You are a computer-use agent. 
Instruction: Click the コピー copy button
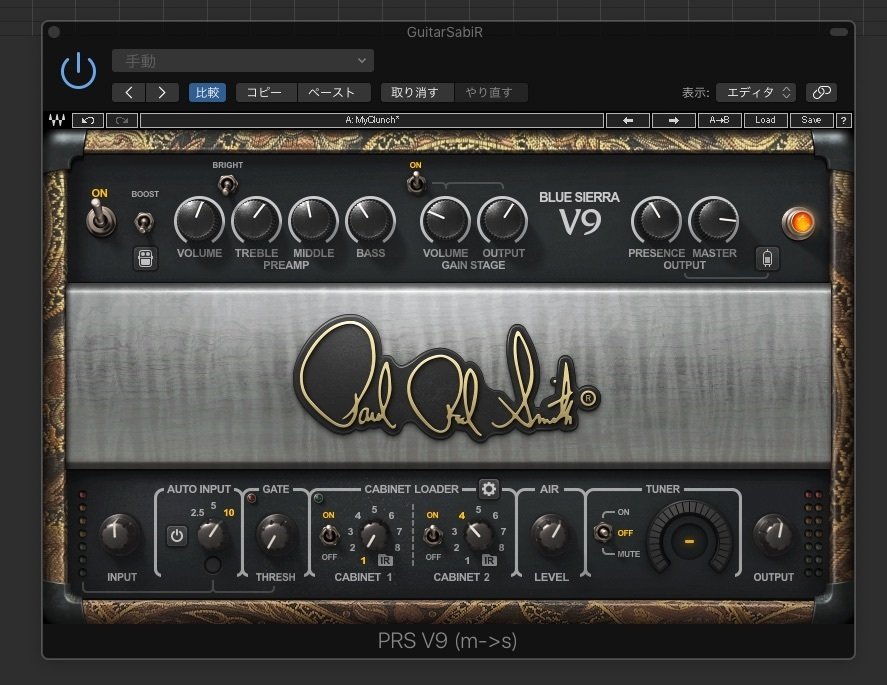(x=266, y=92)
